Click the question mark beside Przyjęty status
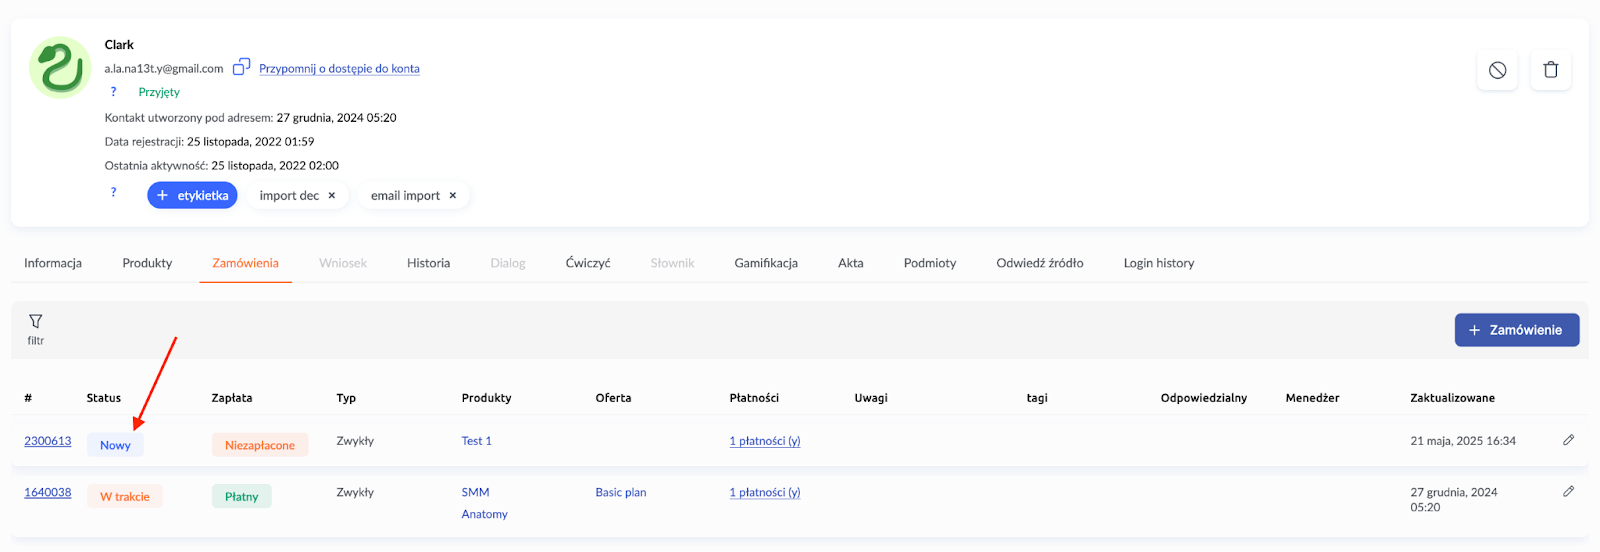Image resolution: width=1600 pixels, height=552 pixels. pyautogui.click(x=113, y=92)
